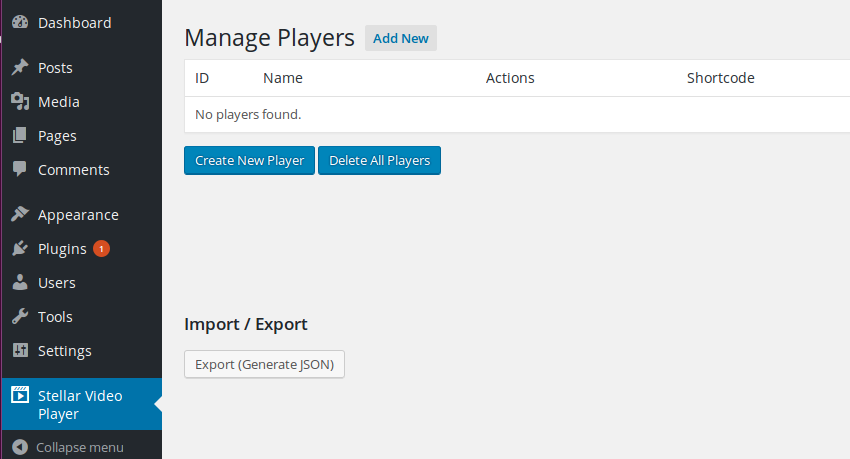Click the Manage Players heading
This screenshot has height=459, width=850.
tap(269, 38)
